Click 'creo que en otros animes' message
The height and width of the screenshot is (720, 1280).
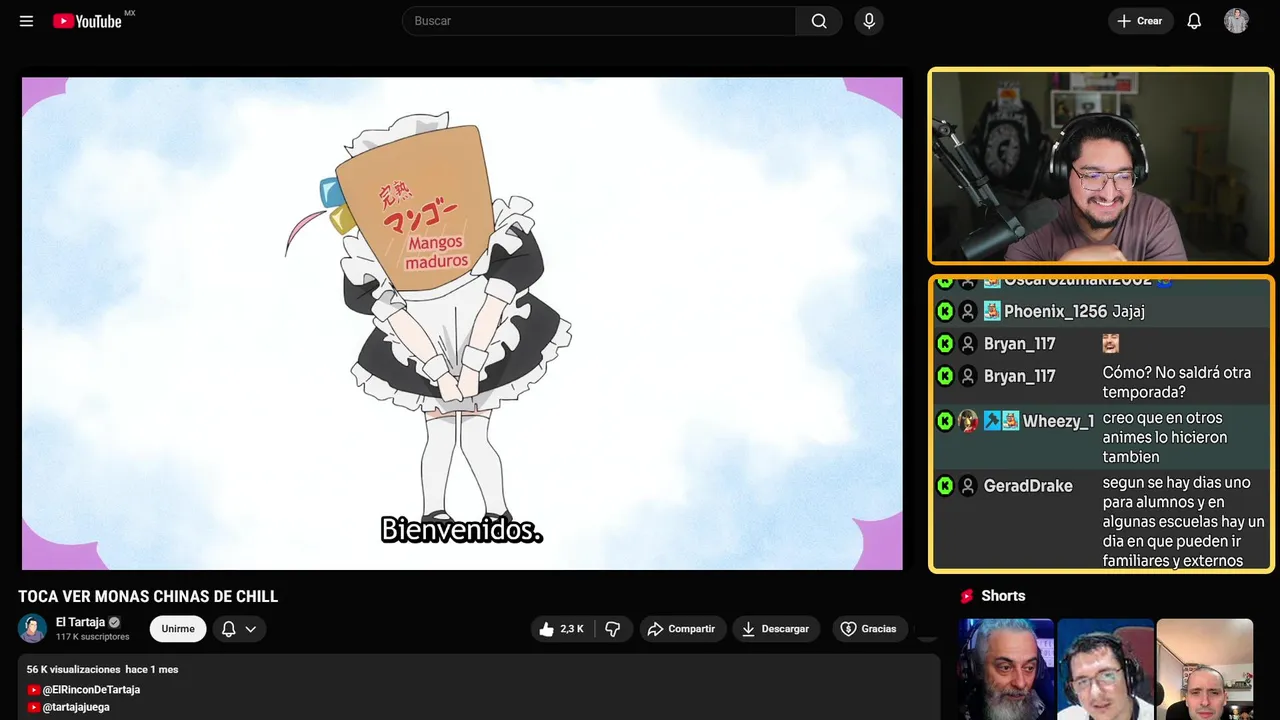click(x=1165, y=437)
